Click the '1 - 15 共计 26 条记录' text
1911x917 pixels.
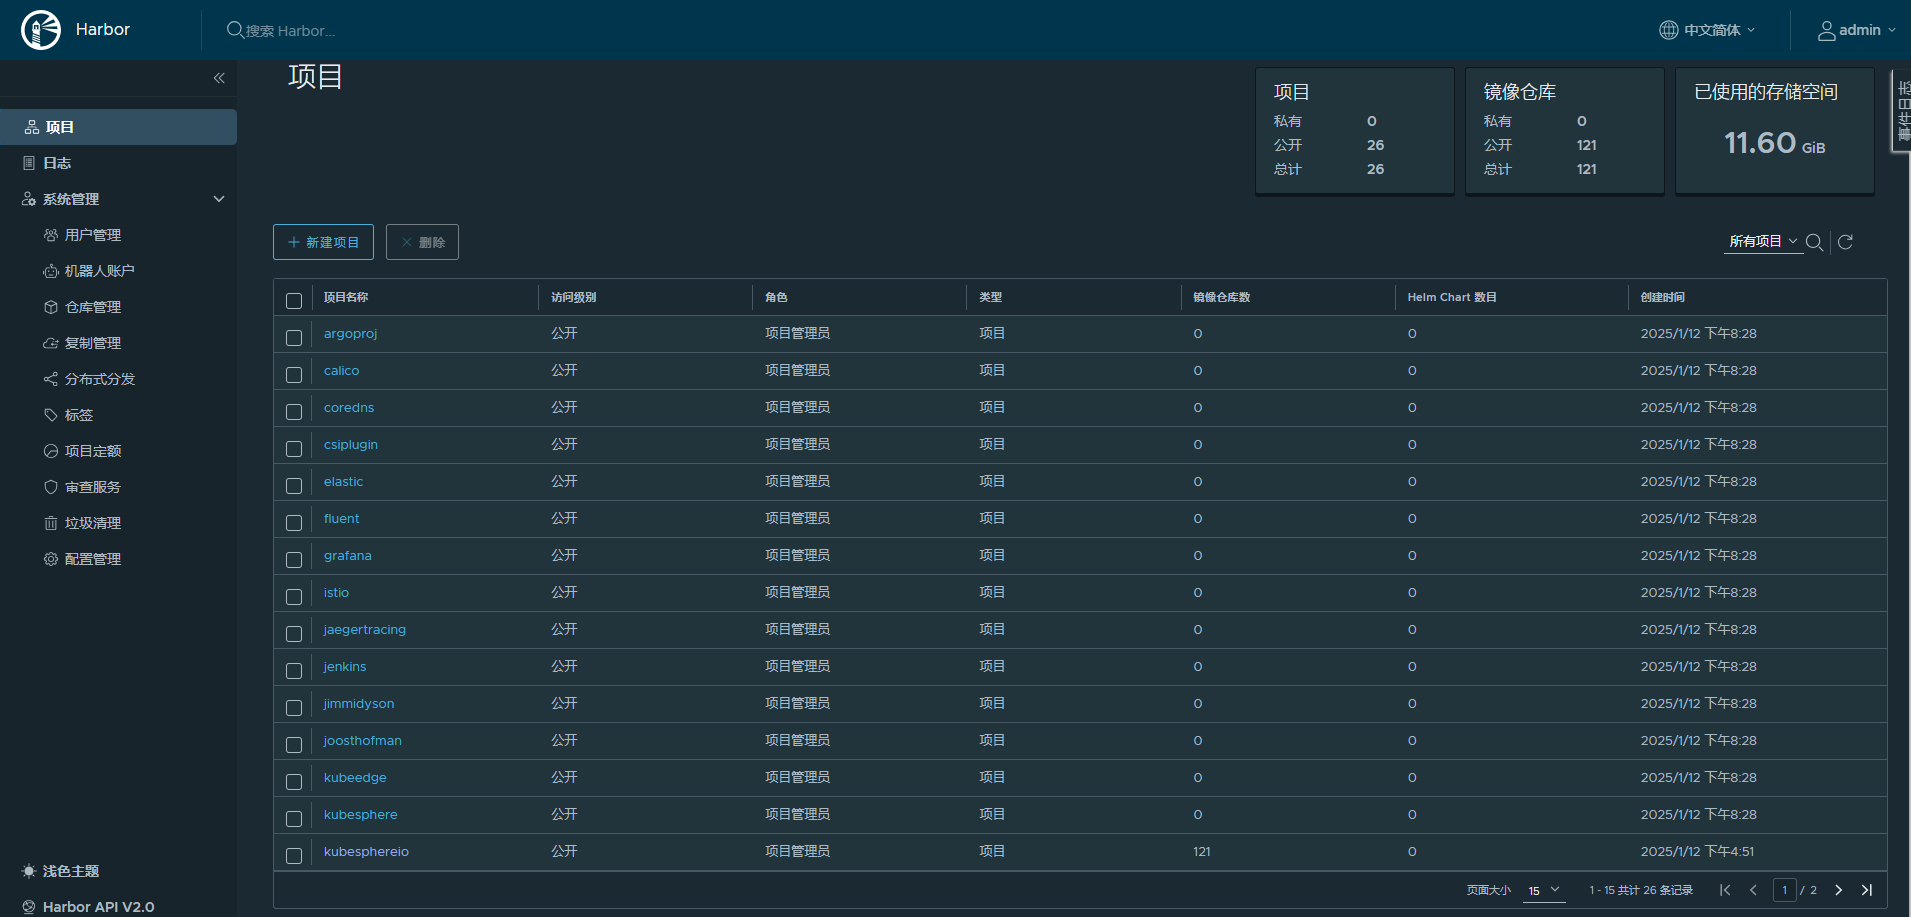click(x=1641, y=890)
